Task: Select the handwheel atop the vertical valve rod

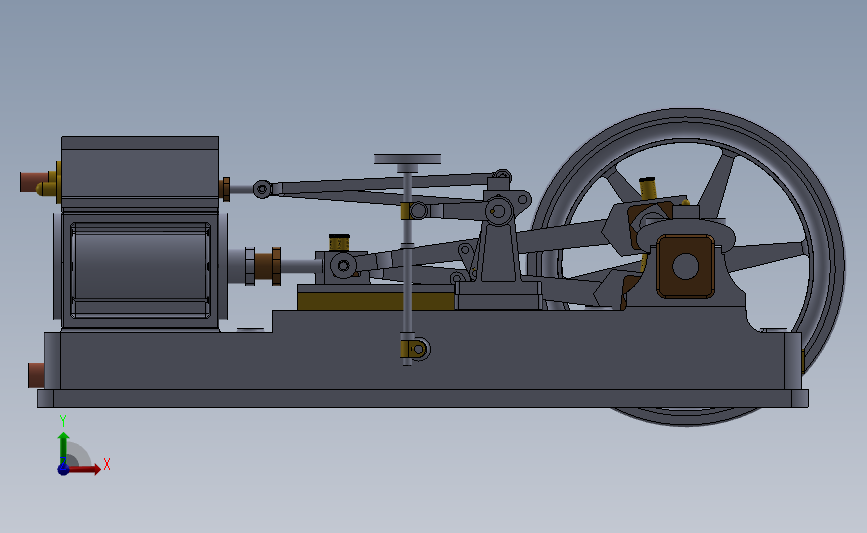Action: (408, 159)
